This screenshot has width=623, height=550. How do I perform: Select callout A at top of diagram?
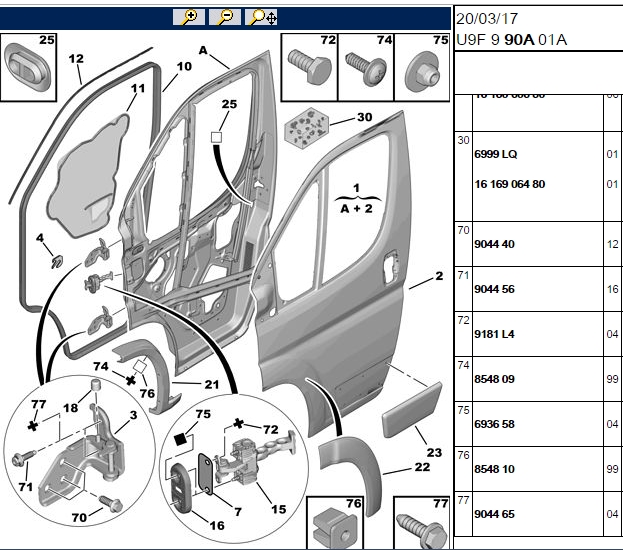click(203, 50)
